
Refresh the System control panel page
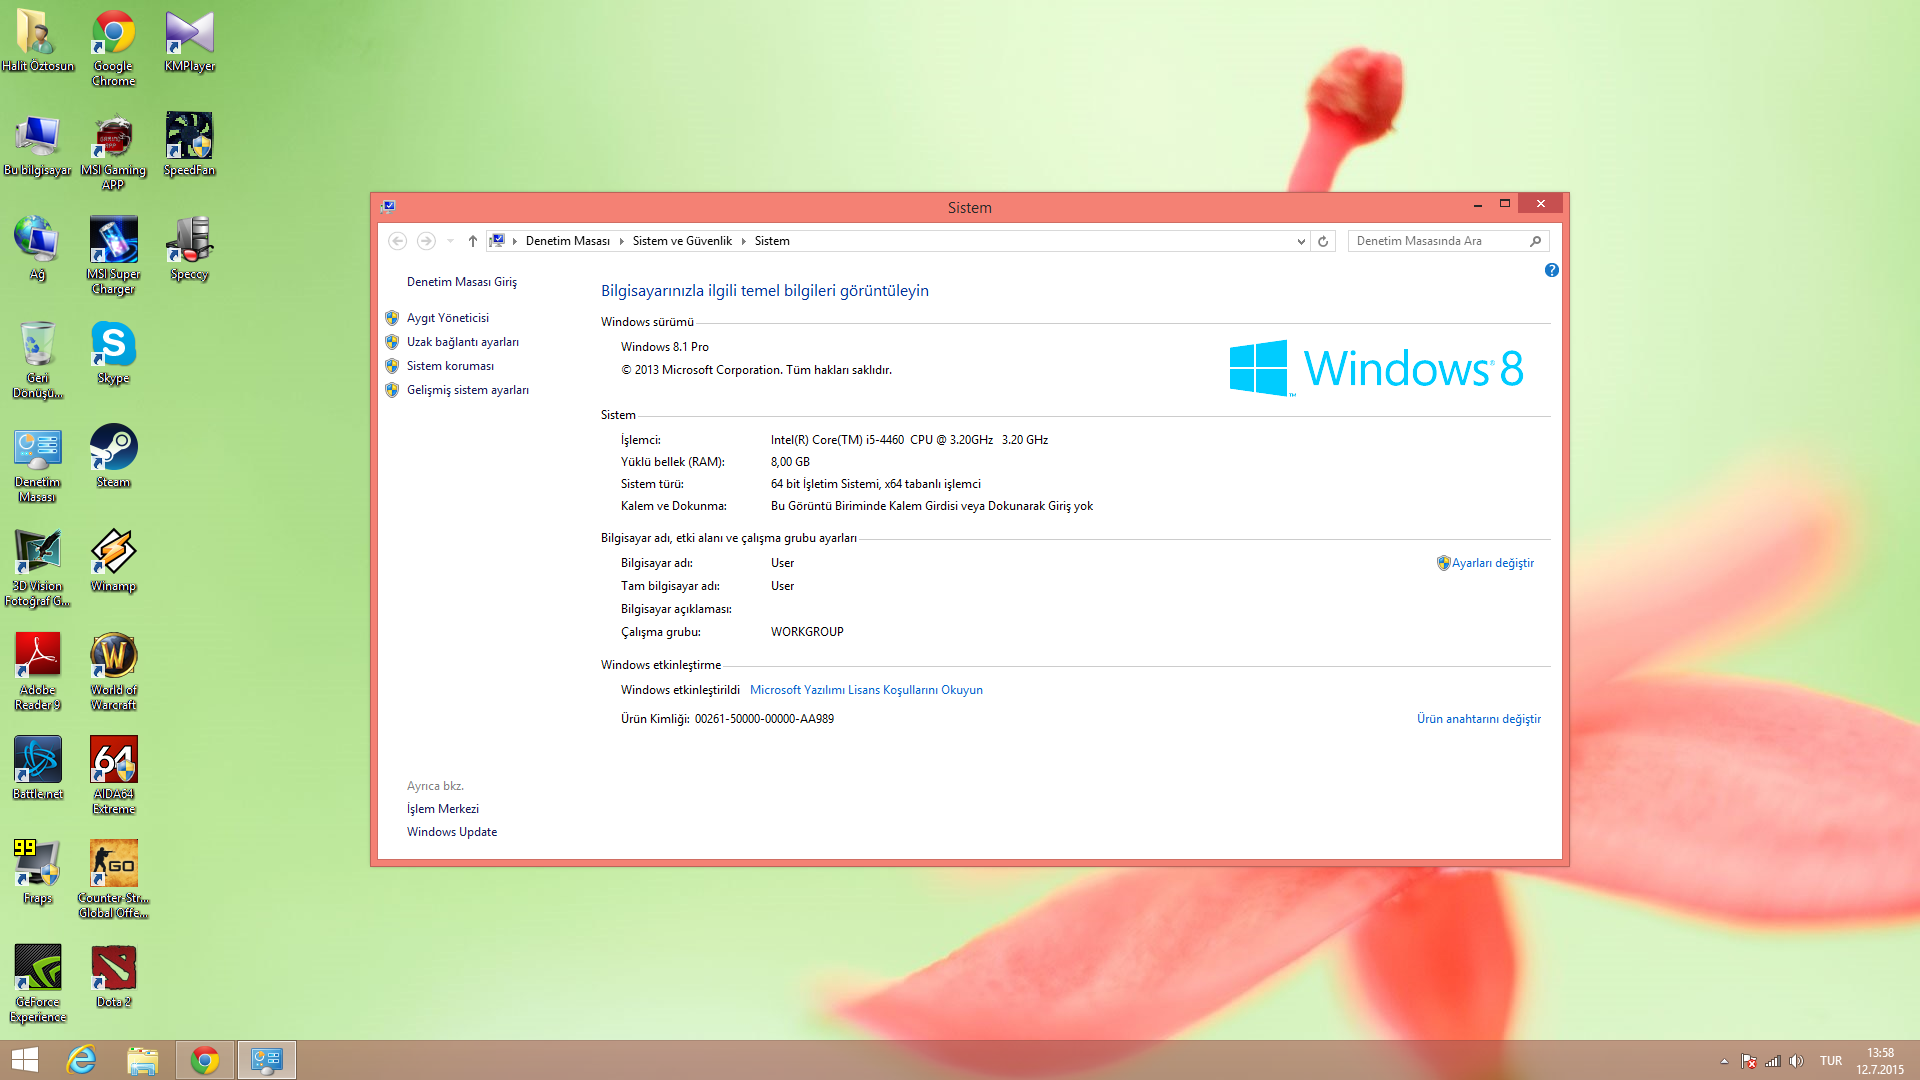click(1323, 241)
